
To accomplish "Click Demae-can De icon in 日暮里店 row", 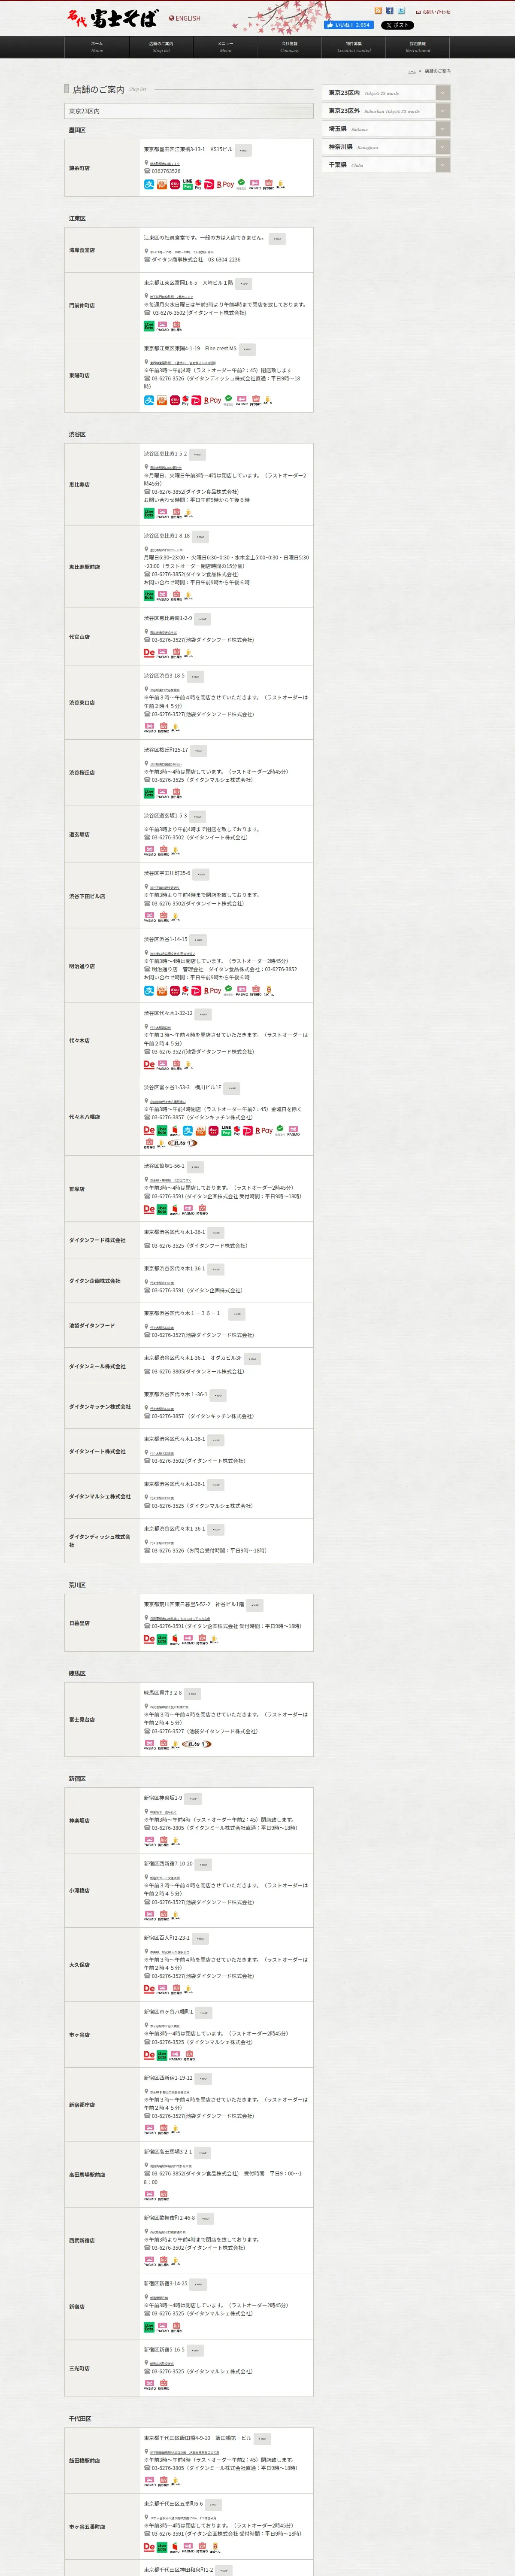I will [149, 1639].
